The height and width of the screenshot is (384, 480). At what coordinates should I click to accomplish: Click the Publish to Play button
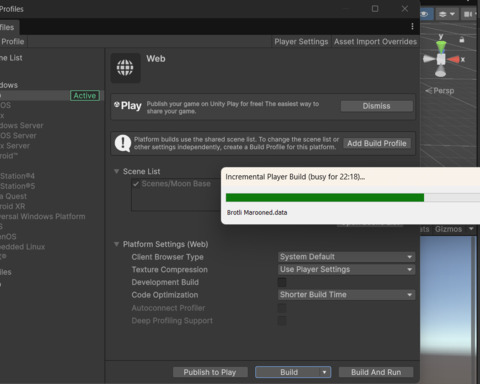[x=210, y=372]
